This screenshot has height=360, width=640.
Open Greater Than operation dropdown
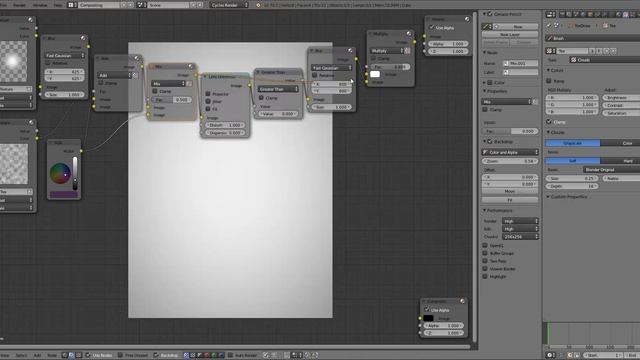tap(278, 89)
